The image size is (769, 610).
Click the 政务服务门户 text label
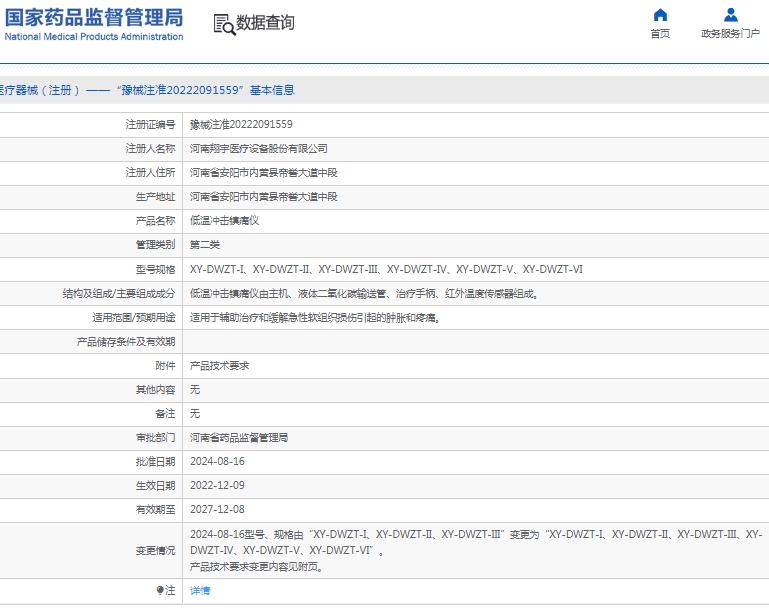point(730,33)
